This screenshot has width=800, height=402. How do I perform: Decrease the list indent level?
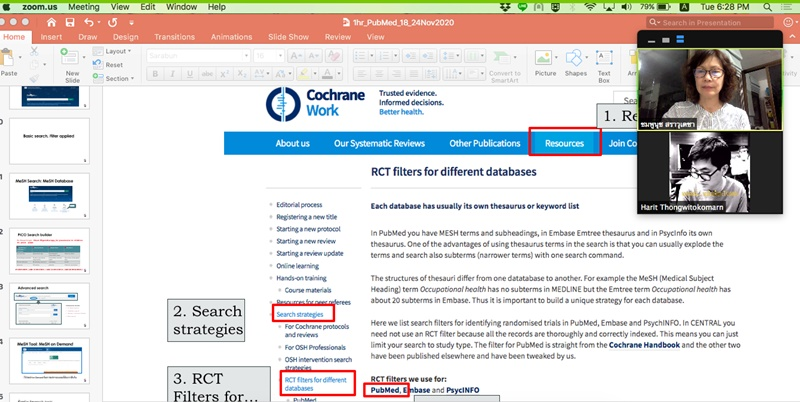[x=410, y=56]
